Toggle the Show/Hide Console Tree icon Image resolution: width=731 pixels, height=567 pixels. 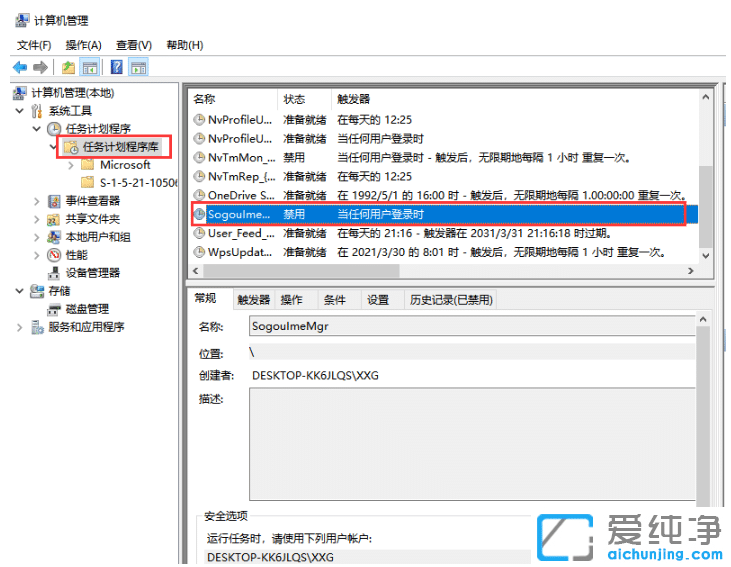90,68
